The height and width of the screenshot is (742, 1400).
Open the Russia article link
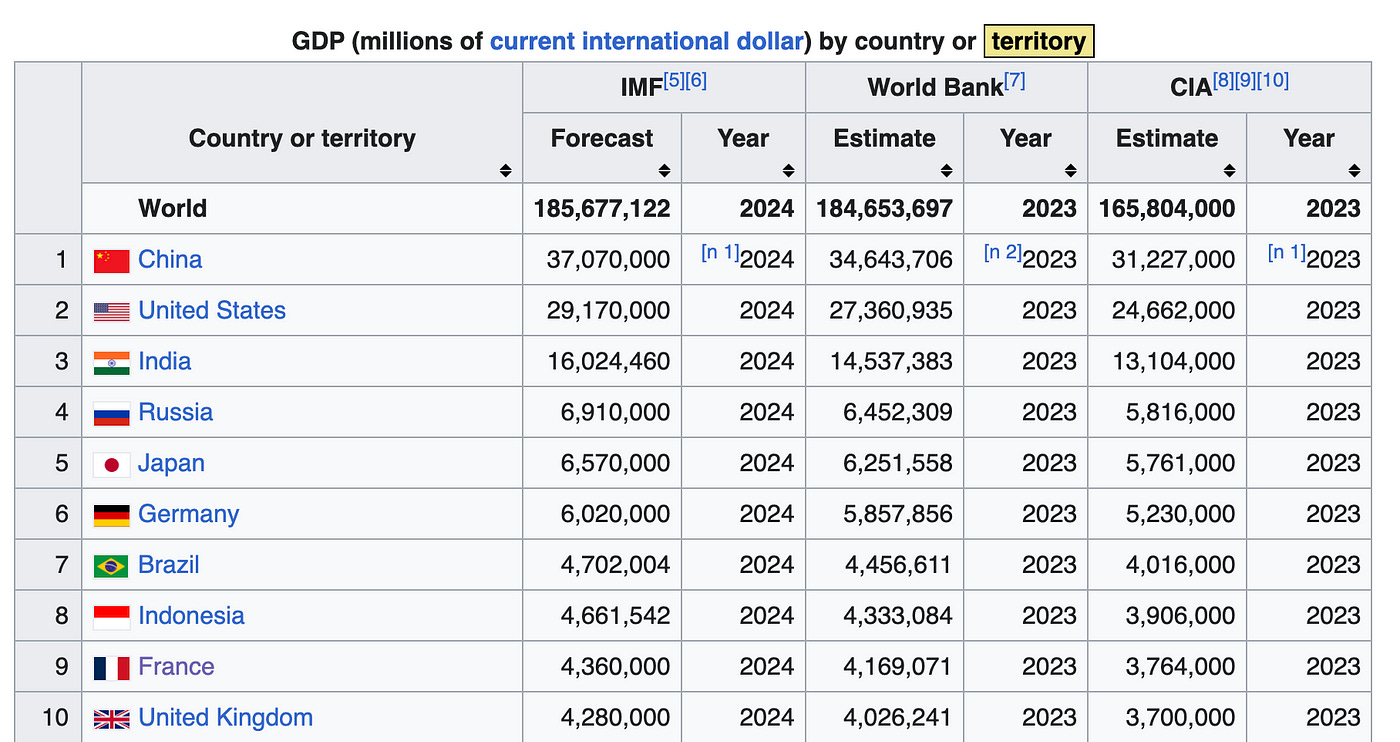[176, 413]
